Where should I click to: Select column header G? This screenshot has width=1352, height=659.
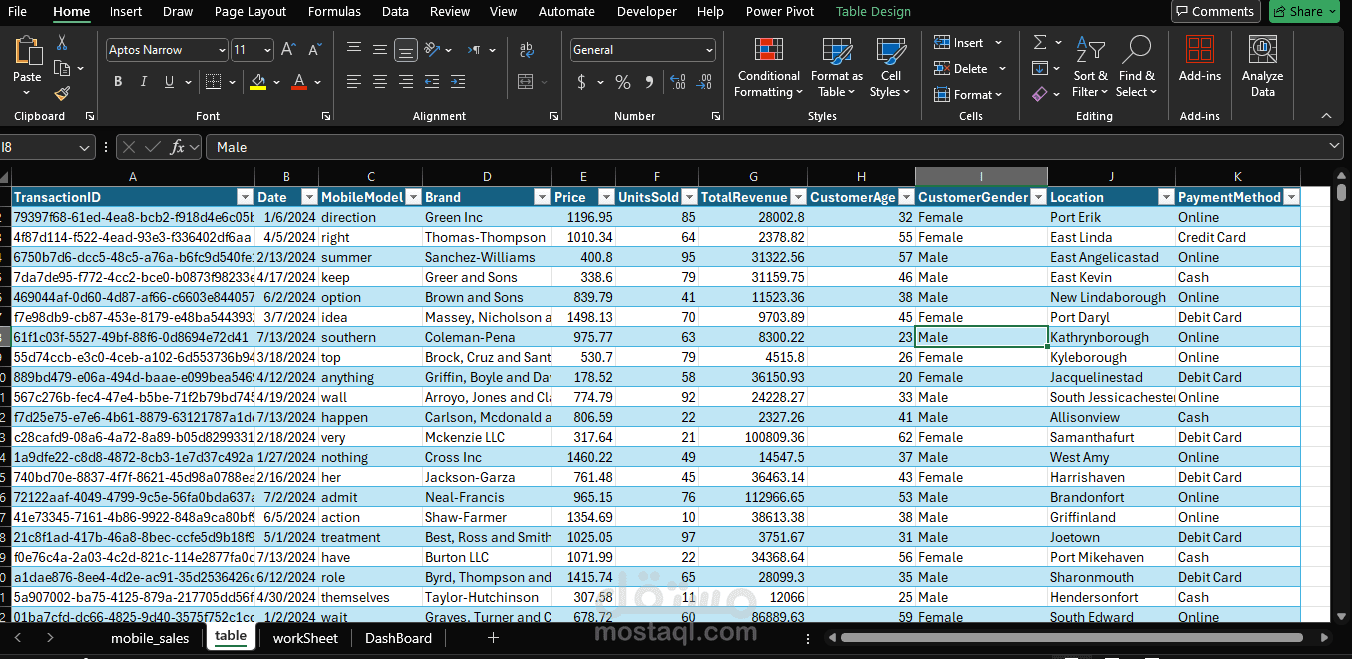[753, 176]
